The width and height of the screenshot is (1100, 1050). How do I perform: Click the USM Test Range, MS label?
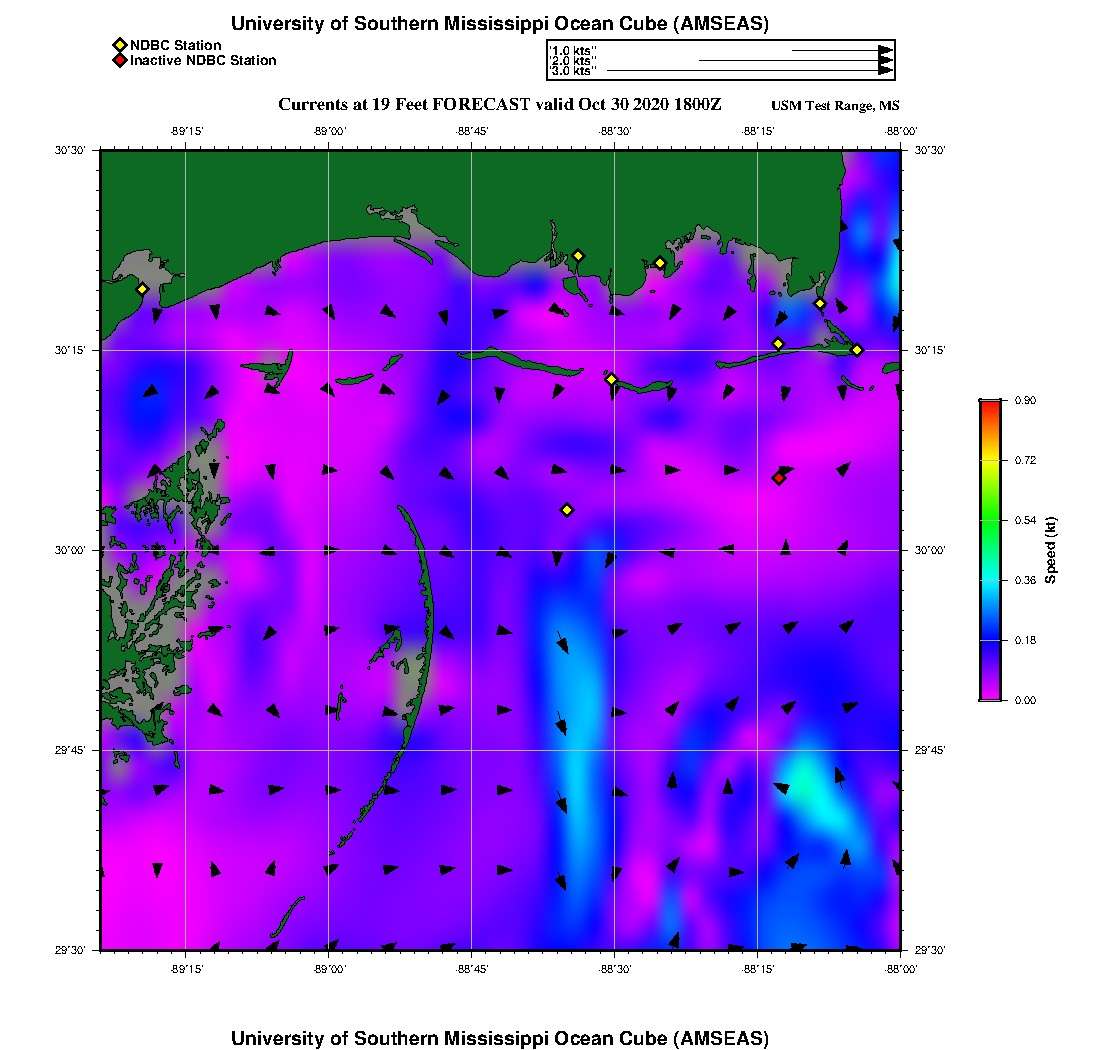click(x=835, y=107)
